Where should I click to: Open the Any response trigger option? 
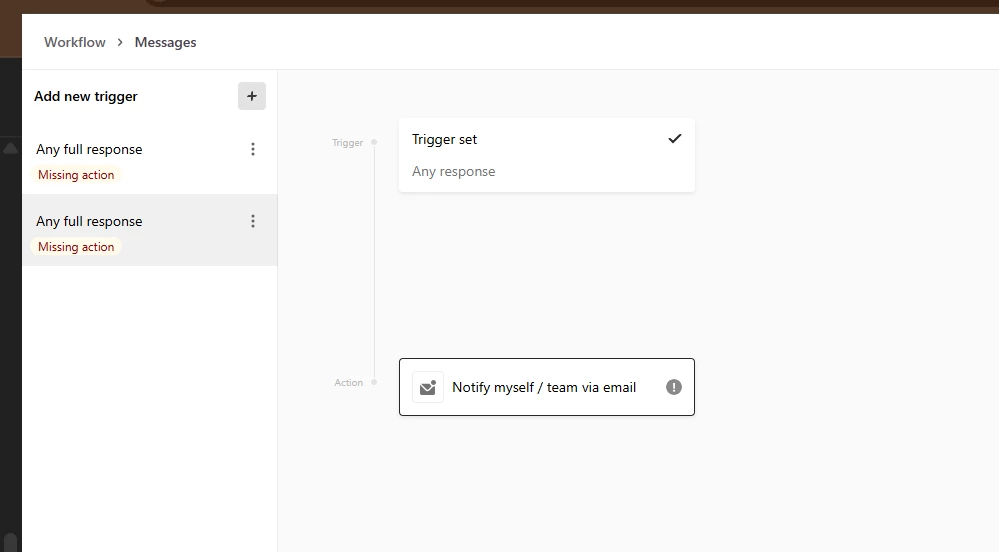click(x=454, y=171)
